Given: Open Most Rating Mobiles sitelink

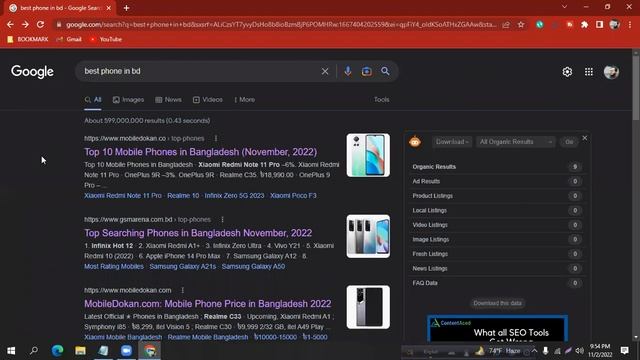Looking at the screenshot, I should tap(114, 267).
